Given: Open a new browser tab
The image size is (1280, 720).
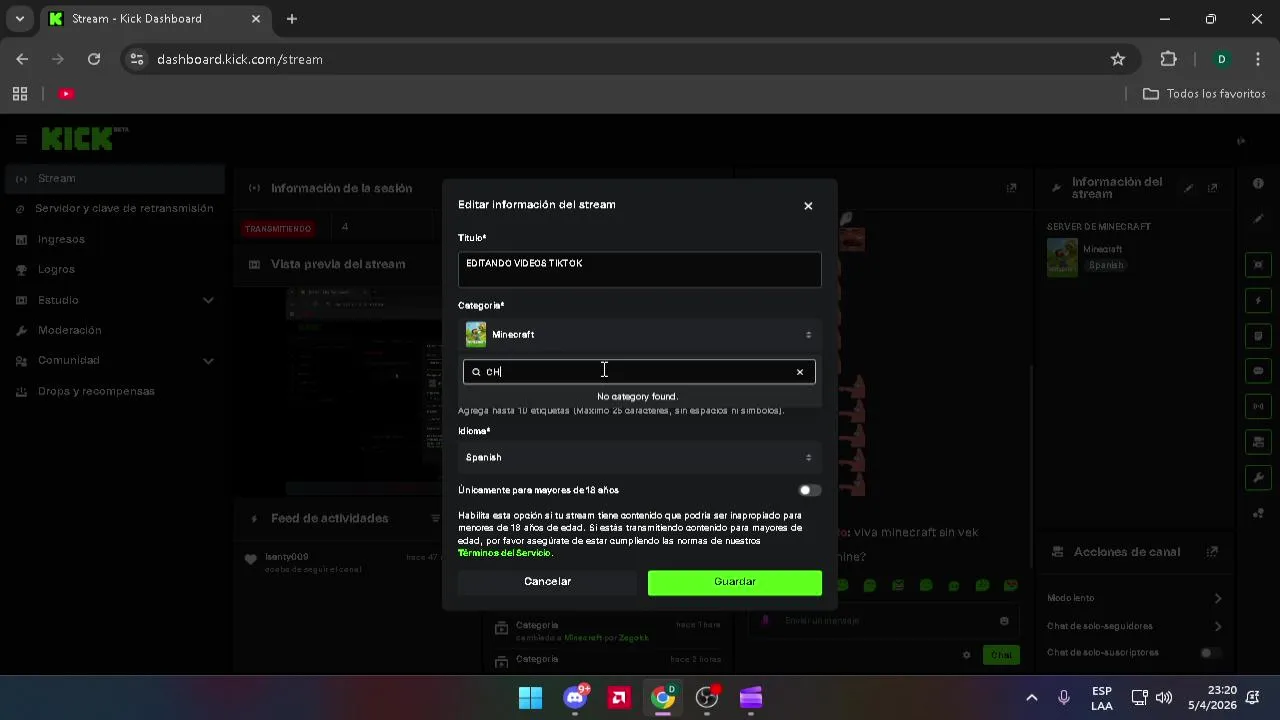Looking at the screenshot, I should coord(291,18).
